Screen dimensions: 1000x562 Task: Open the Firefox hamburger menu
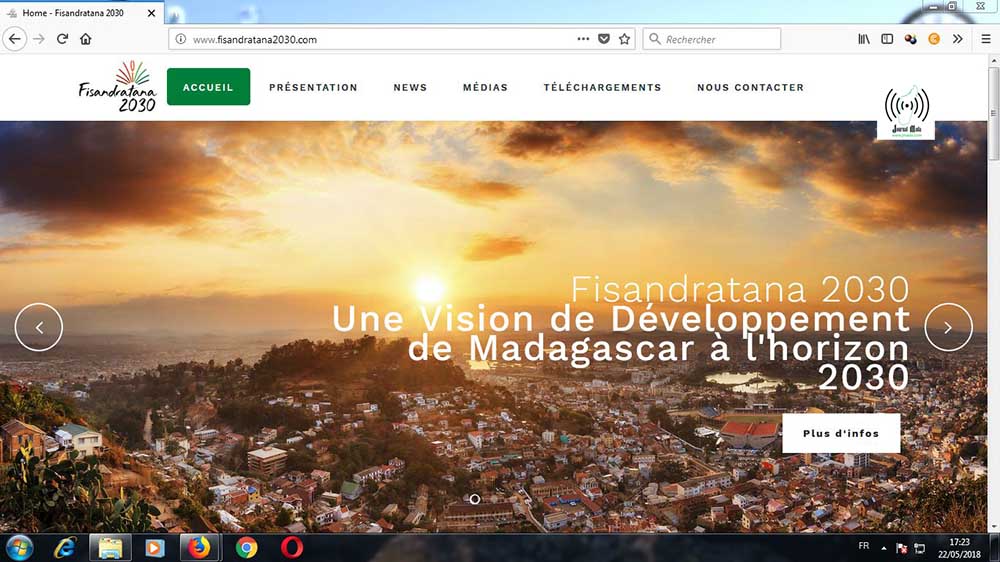[x=986, y=39]
